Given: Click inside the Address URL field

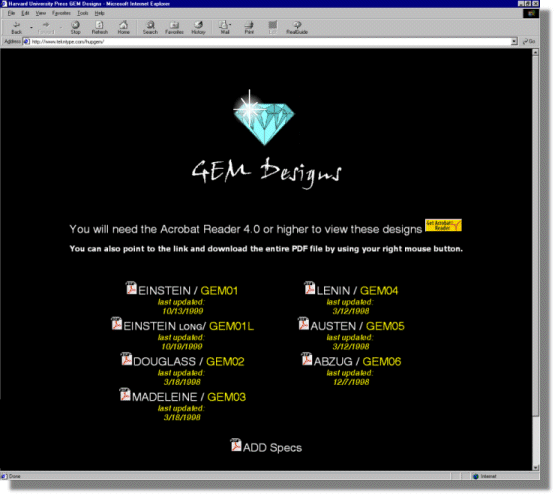Looking at the screenshot, I should 270,41.
